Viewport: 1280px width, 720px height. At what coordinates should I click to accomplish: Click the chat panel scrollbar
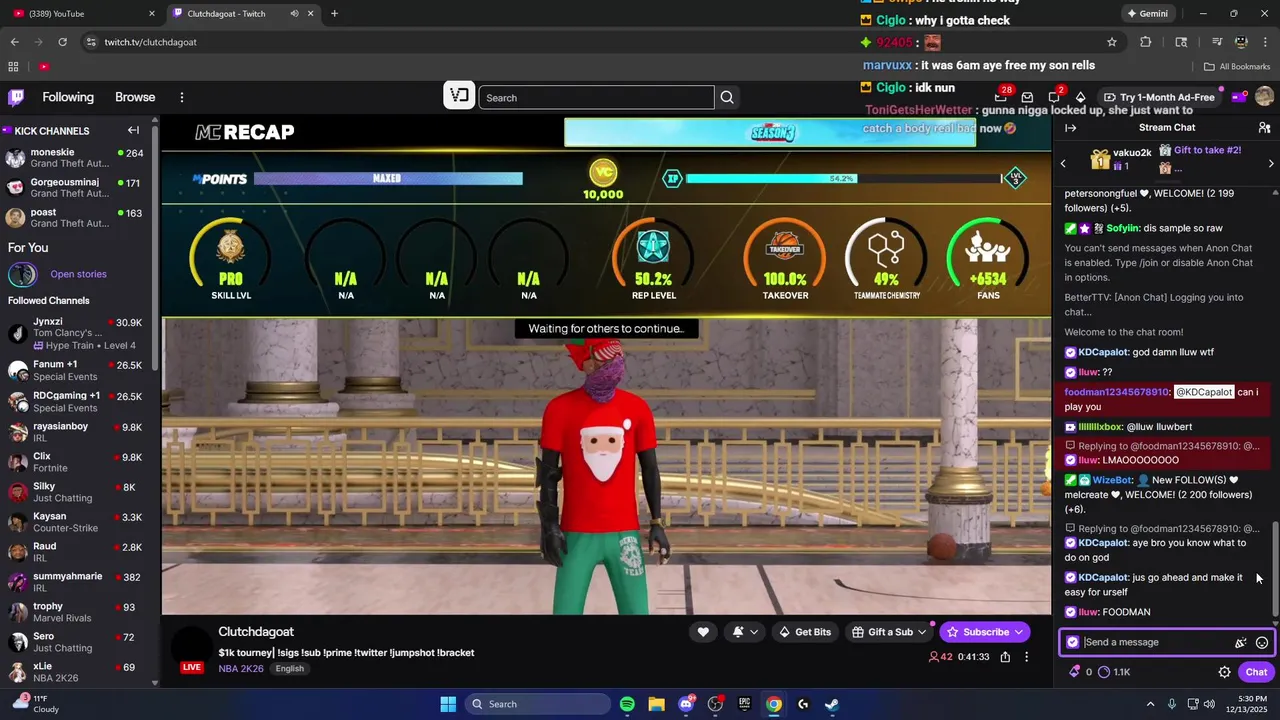tap(1275, 570)
